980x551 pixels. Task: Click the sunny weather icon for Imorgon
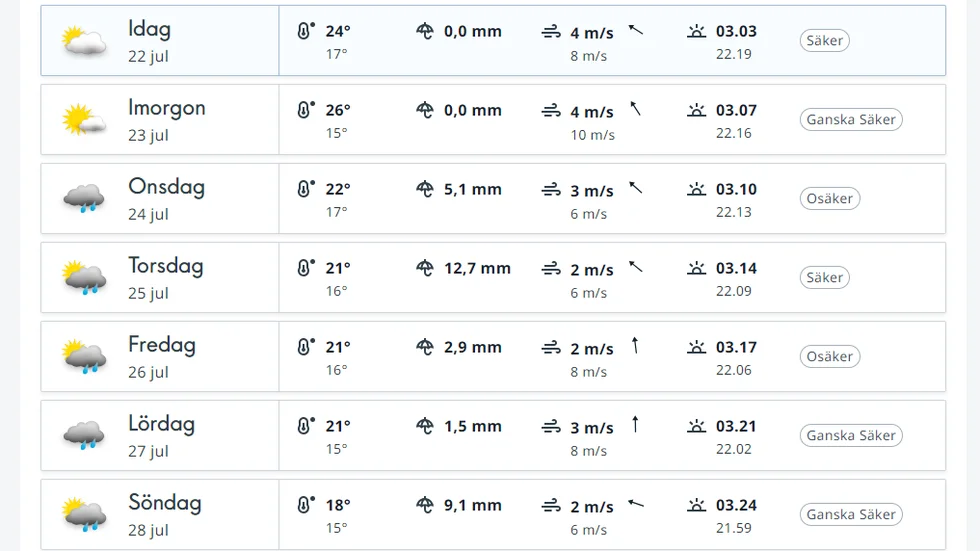[x=84, y=119]
